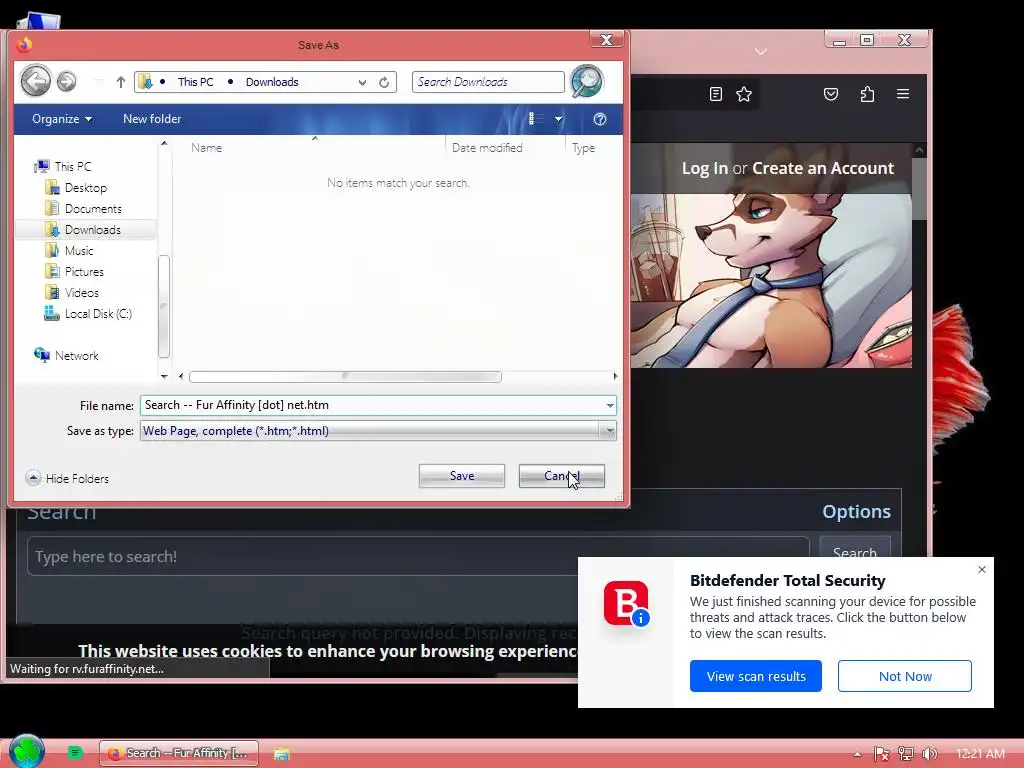Close the Bitdefender notification popup
Screen dimensions: 1024x768
(x=982, y=569)
